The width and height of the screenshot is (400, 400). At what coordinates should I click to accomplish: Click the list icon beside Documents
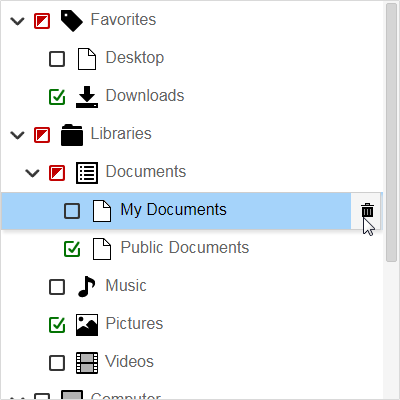tap(87, 173)
